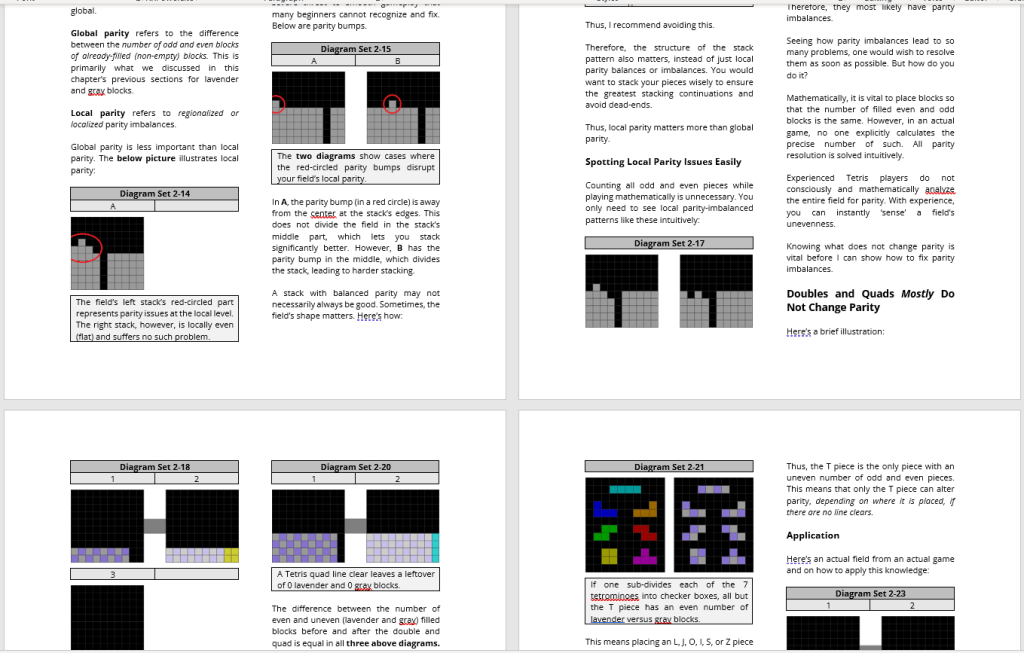
Task: Click the 'Application' heading
Action: [x=812, y=536]
